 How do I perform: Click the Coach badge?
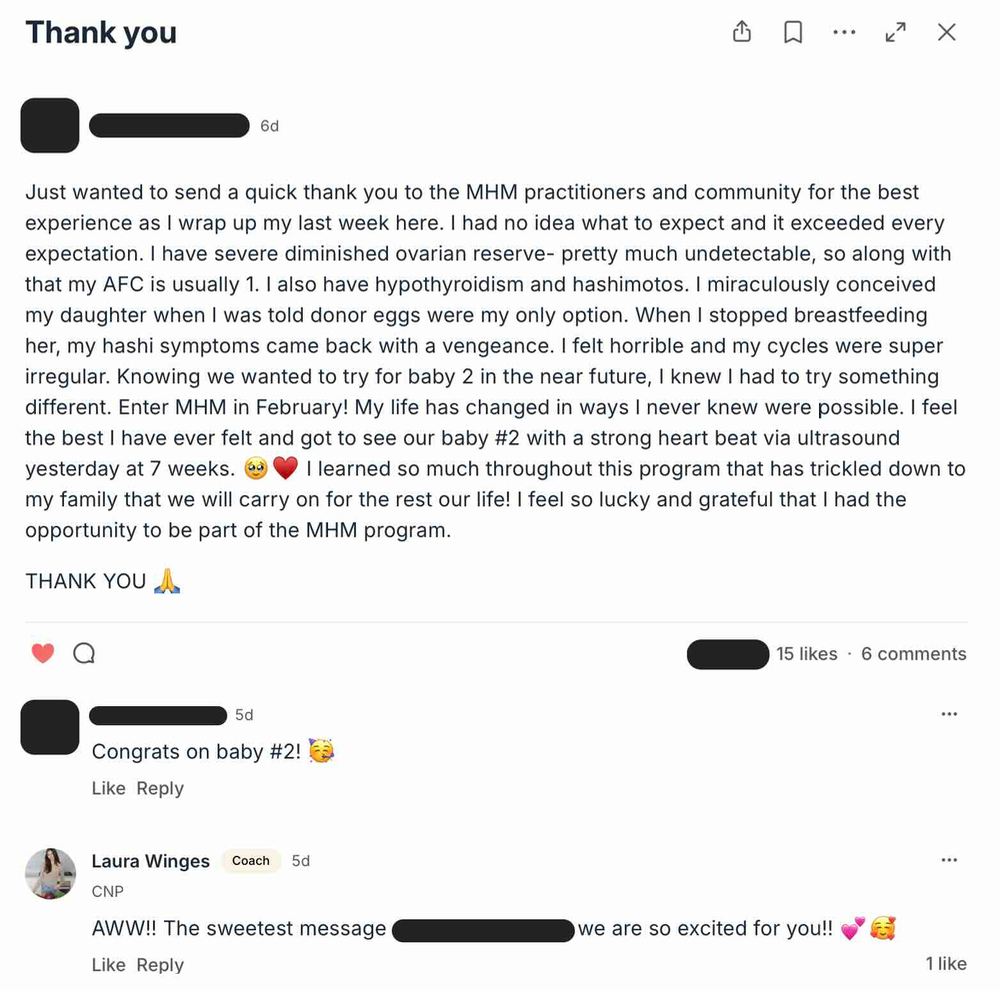click(251, 861)
